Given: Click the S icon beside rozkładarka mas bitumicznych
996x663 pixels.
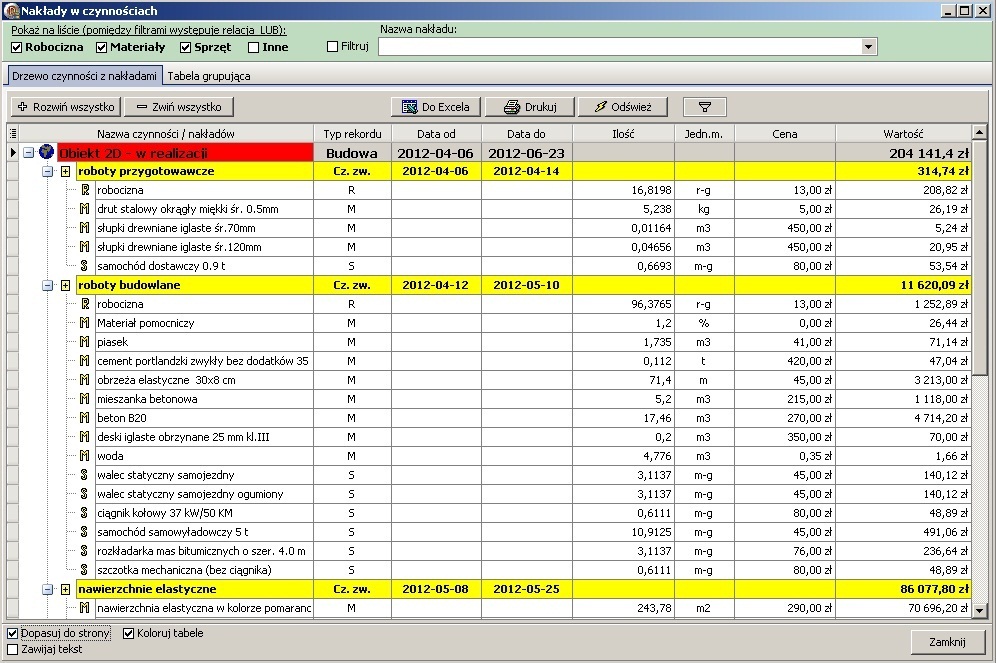Looking at the screenshot, I should (84, 551).
